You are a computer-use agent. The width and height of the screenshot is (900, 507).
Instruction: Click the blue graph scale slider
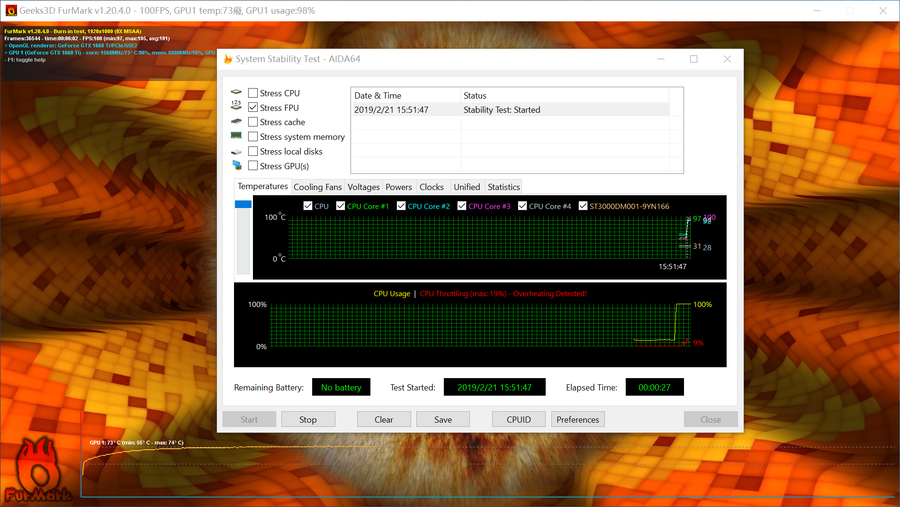pyautogui.click(x=243, y=204)
